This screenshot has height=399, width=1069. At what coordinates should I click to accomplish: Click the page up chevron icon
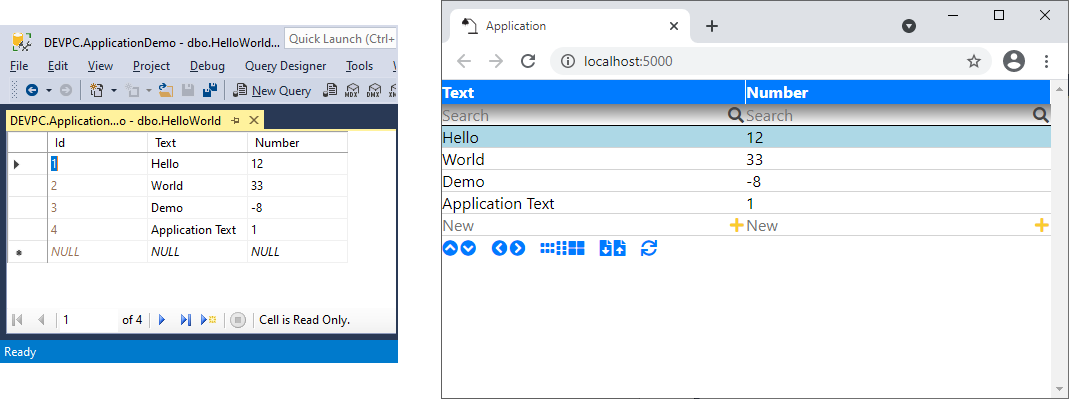coord(450,248)
